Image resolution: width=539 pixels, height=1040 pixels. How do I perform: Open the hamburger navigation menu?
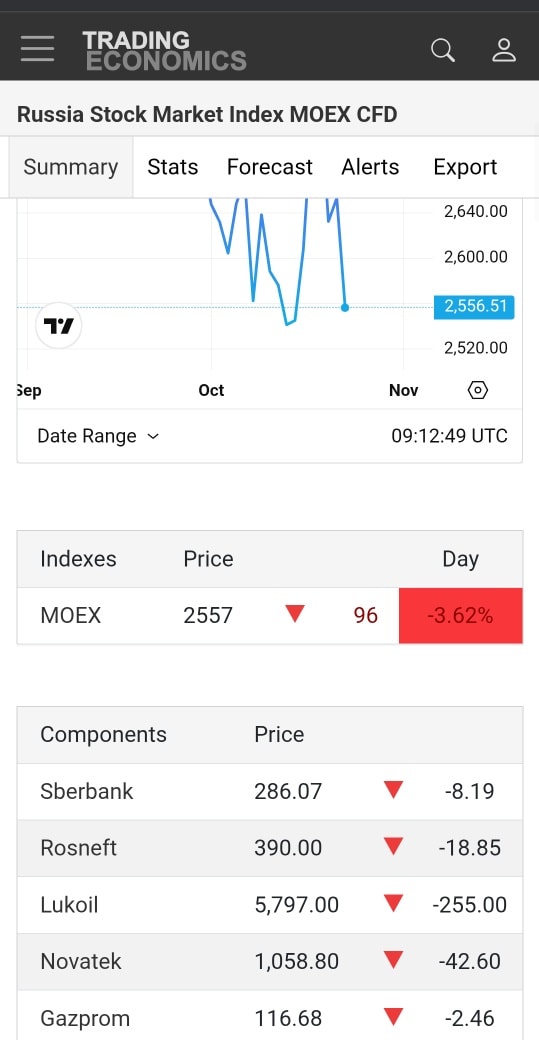(x=37, y=49)
